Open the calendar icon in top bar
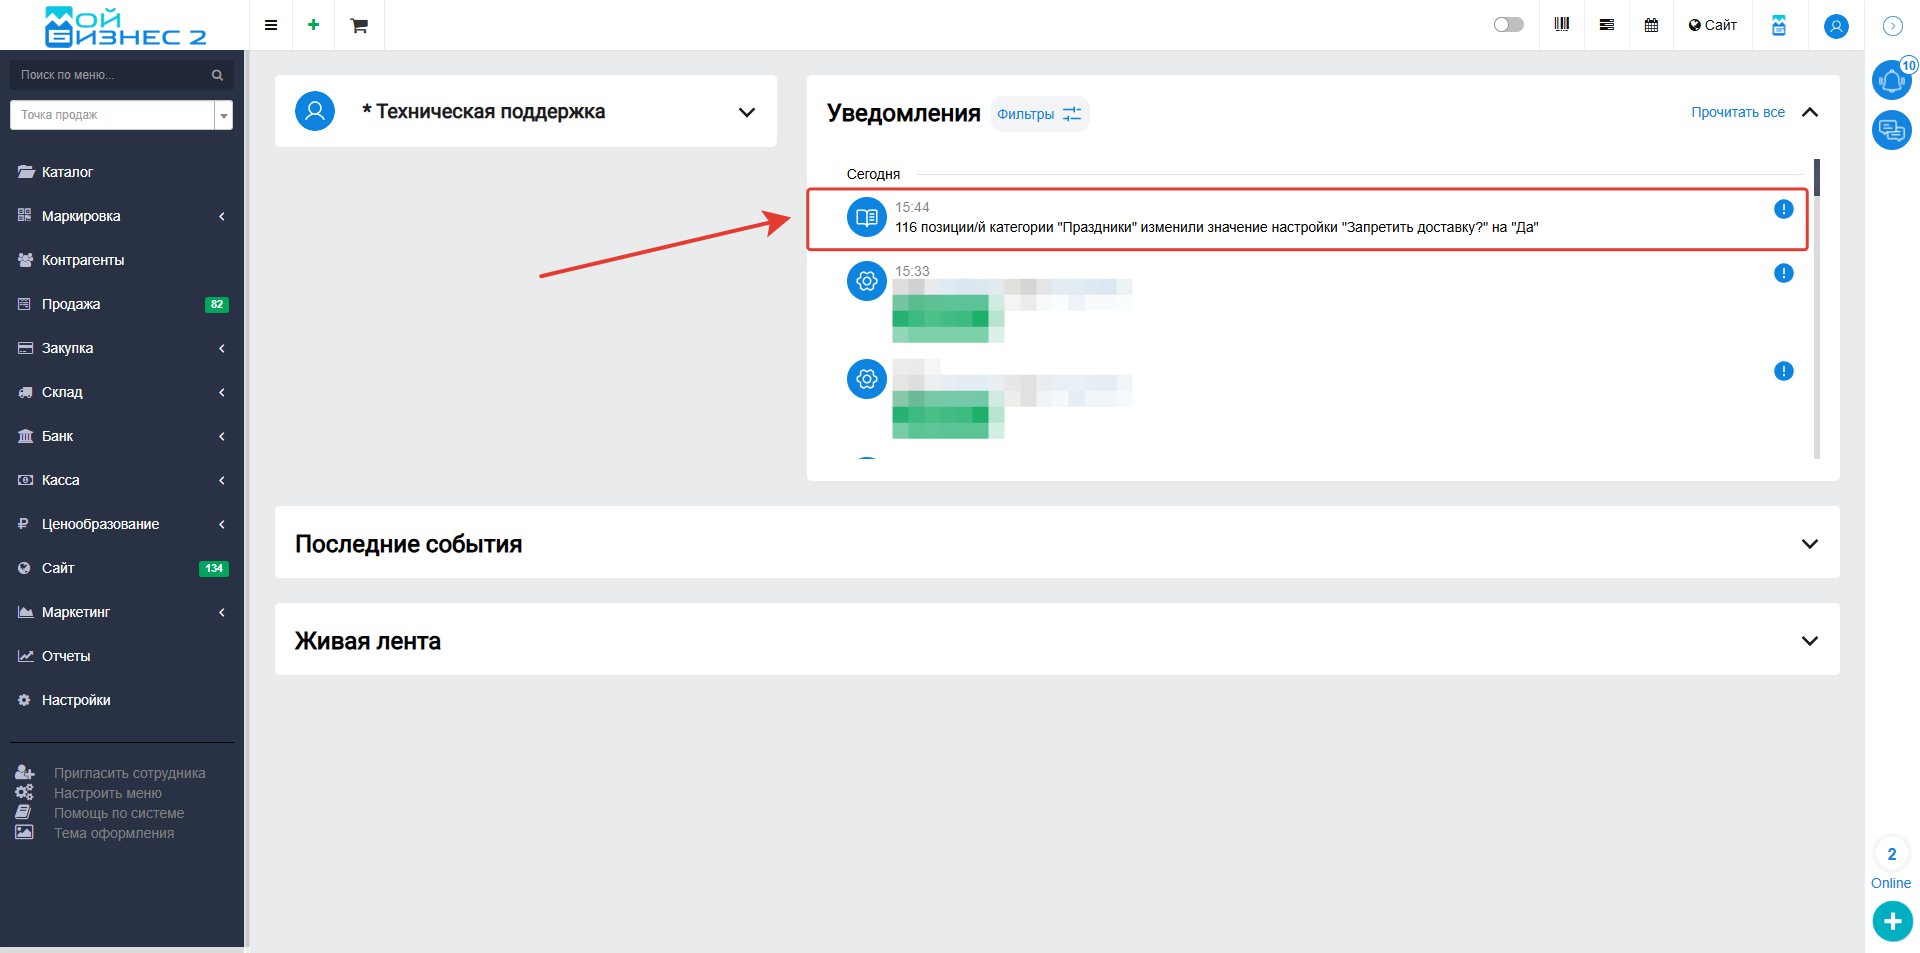 point(1651,25)
